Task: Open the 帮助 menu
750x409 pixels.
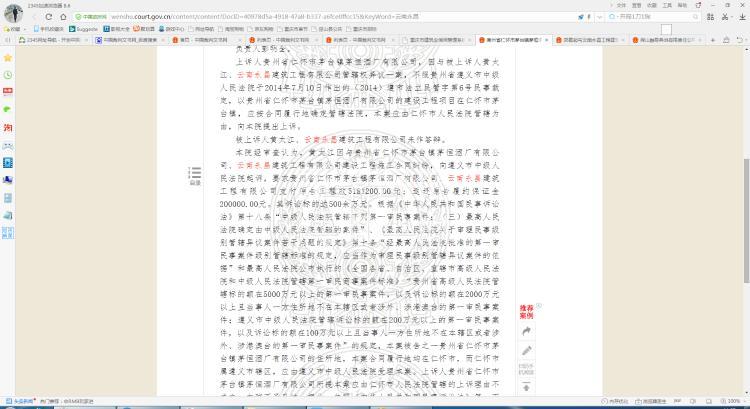Action: (x=682, y=5)
